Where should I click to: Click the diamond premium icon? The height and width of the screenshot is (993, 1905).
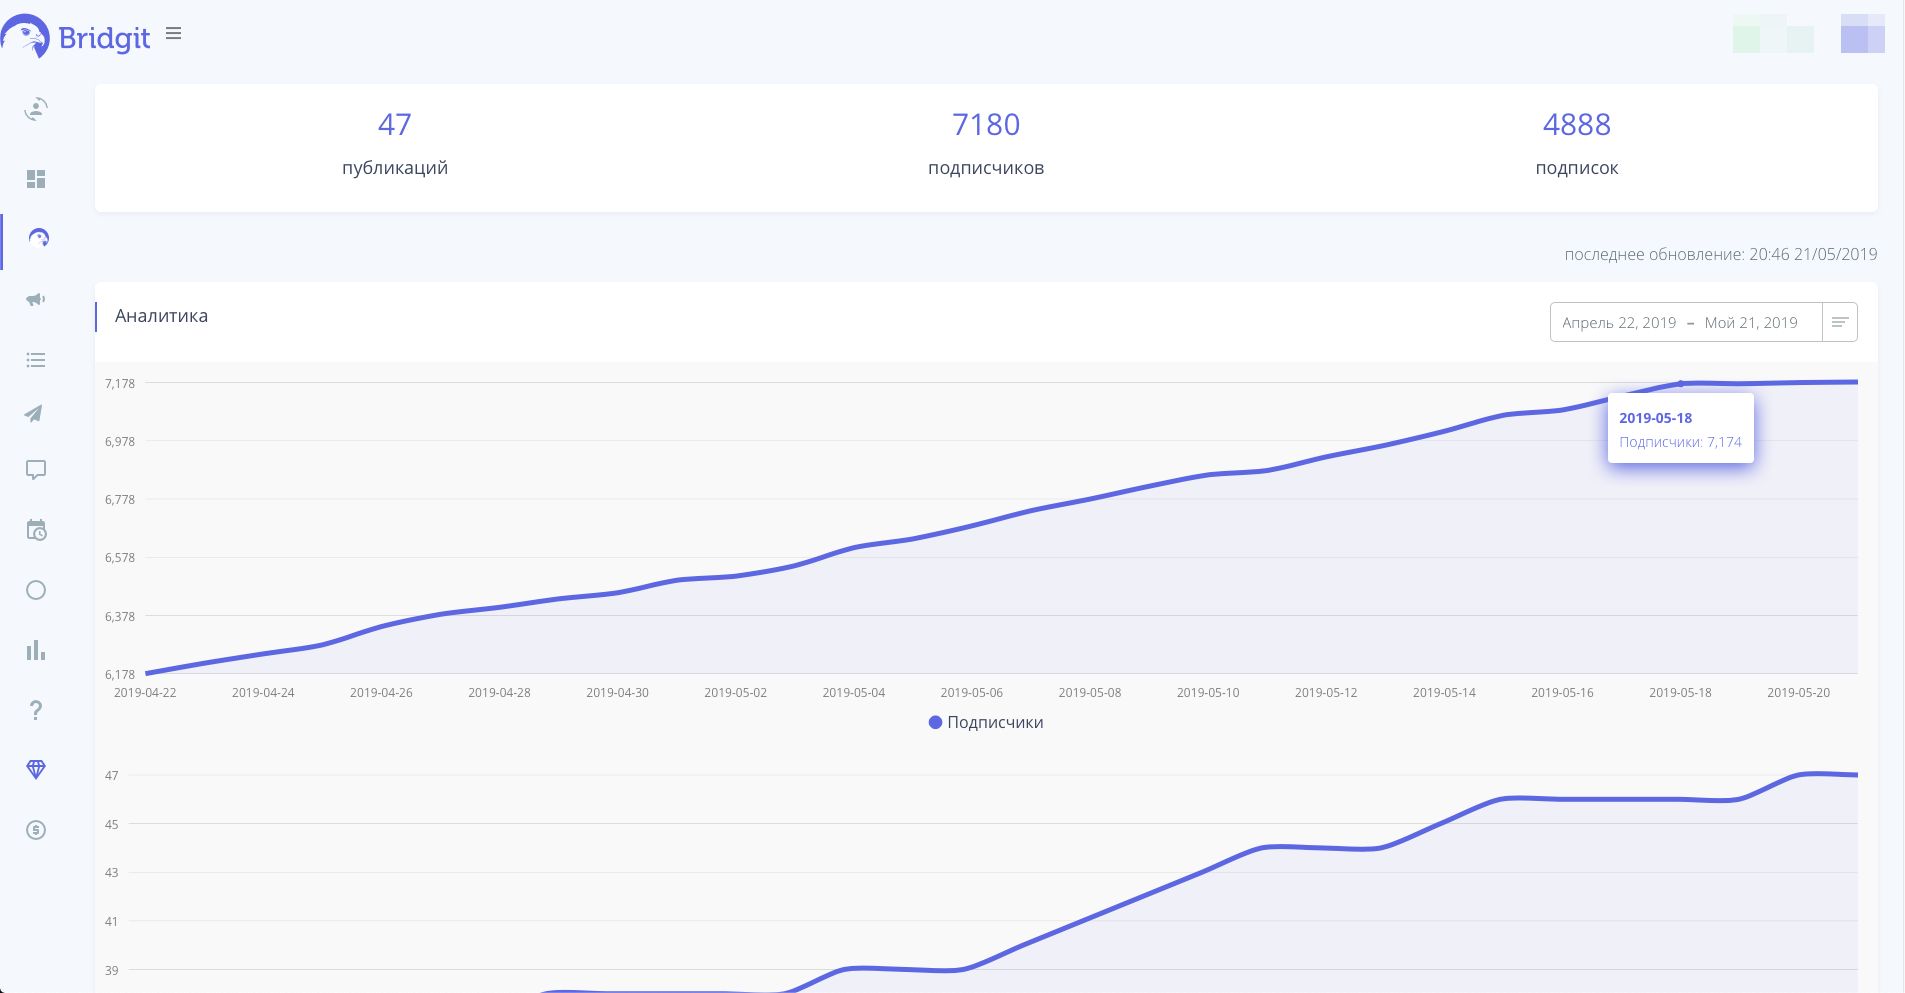[36, 769]
